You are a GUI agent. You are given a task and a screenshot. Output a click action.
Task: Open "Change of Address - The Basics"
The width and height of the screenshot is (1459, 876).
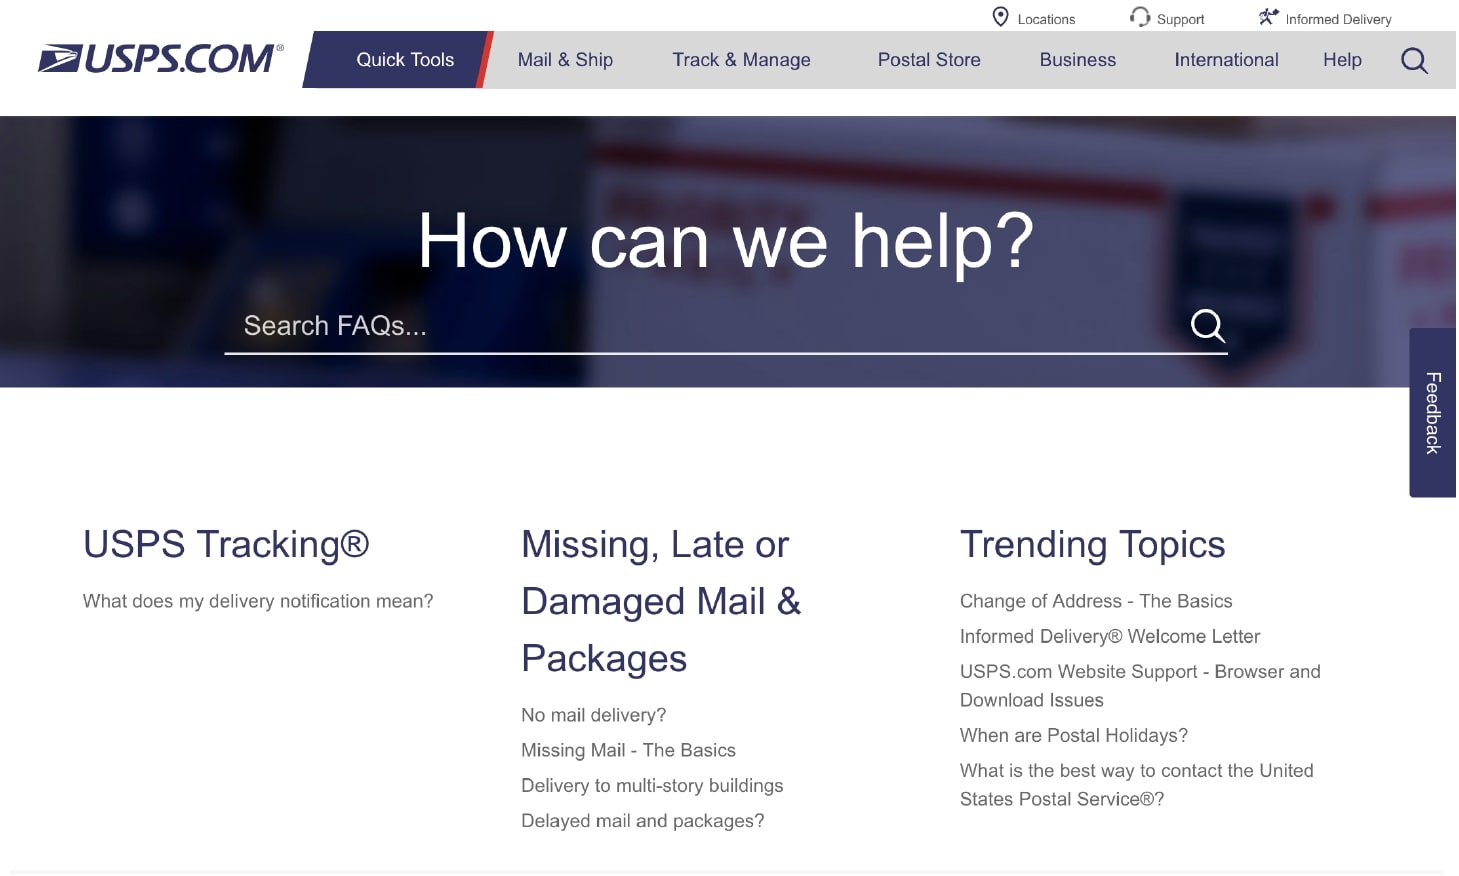(x=1096, y=601)
